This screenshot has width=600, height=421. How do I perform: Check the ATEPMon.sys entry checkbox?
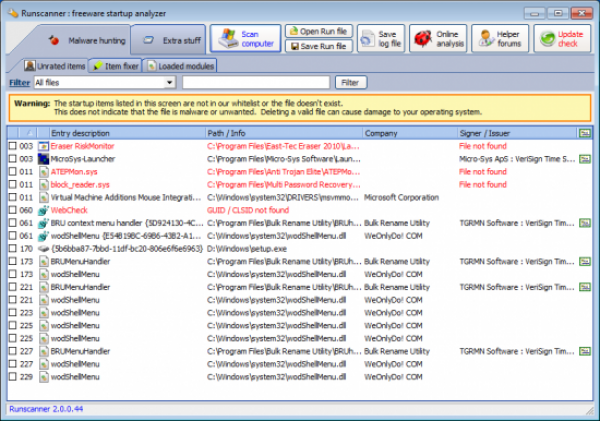[x=13, y=171]
